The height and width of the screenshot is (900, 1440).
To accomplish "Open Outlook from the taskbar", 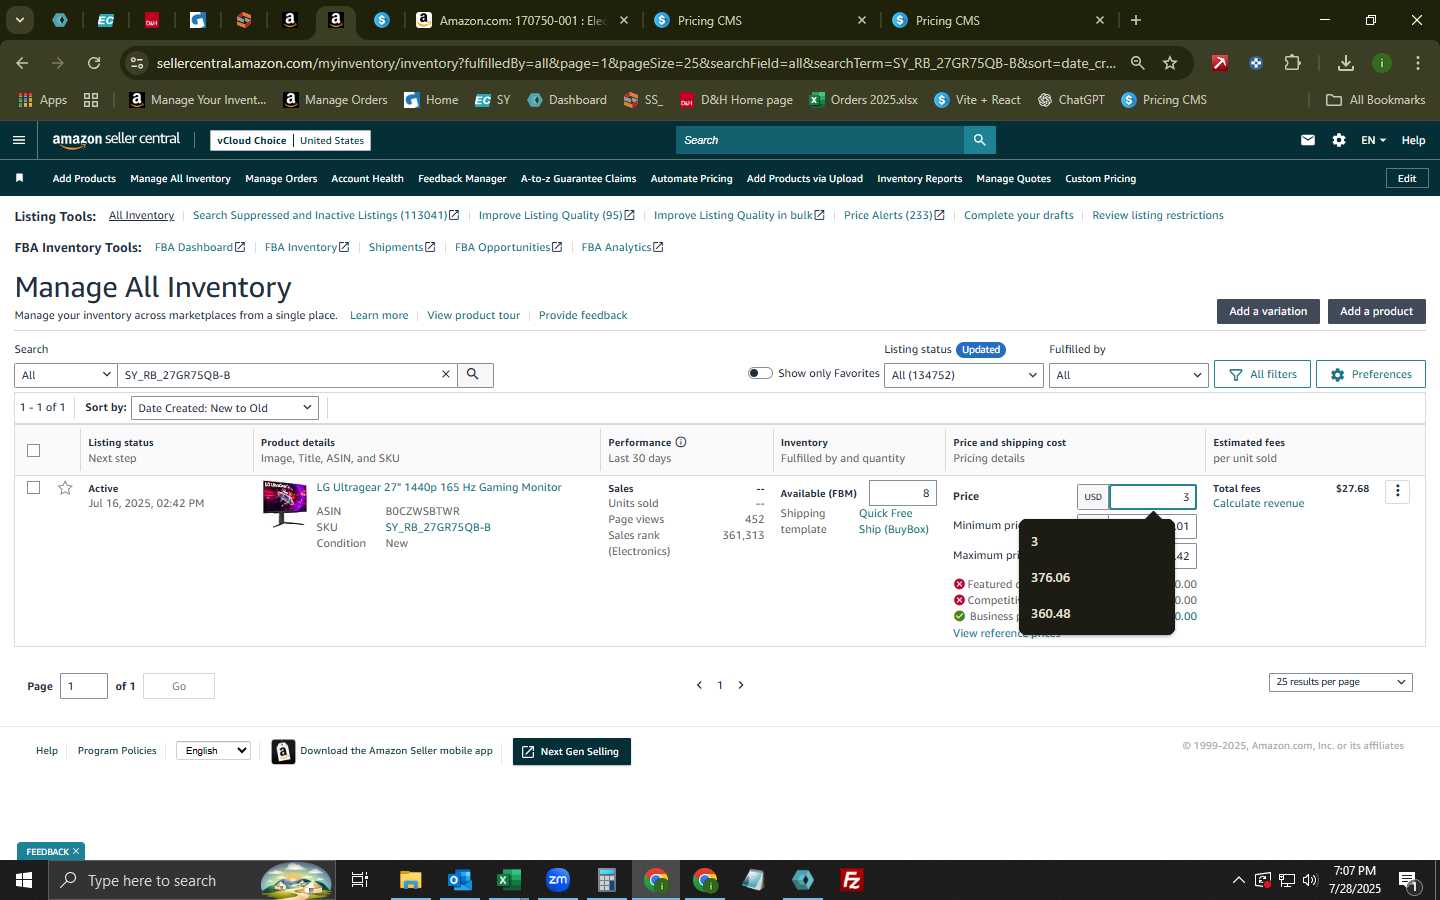I will click(460, 880).
